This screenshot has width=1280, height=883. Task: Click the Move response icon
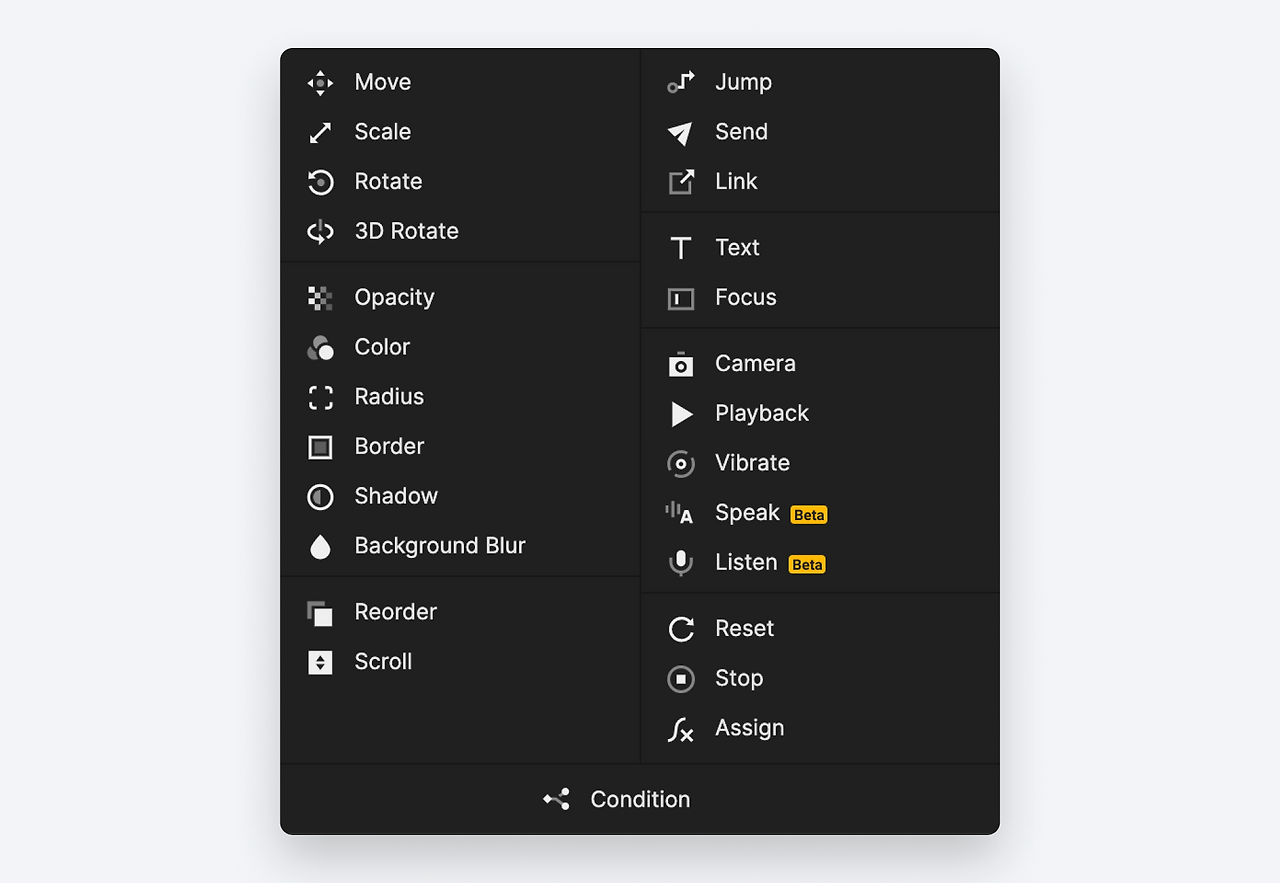(x=320, y=83)
